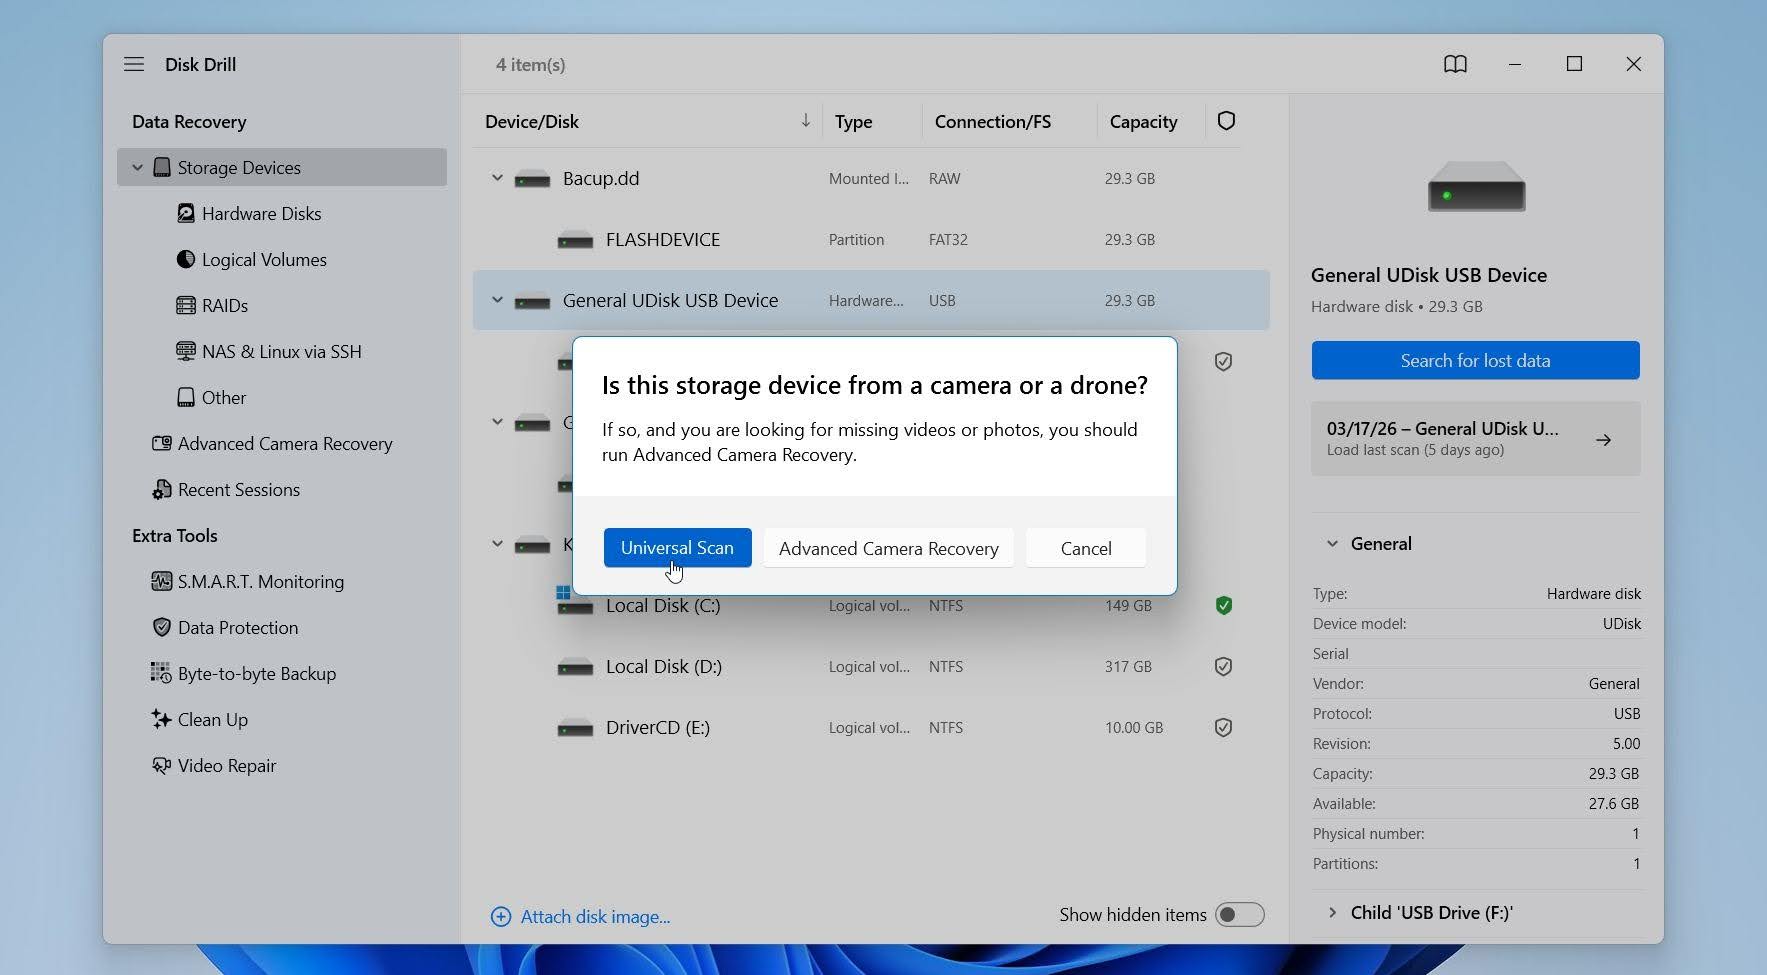
Task: Select the FLASHDEVICE partition row
Action: coord(871,239)
